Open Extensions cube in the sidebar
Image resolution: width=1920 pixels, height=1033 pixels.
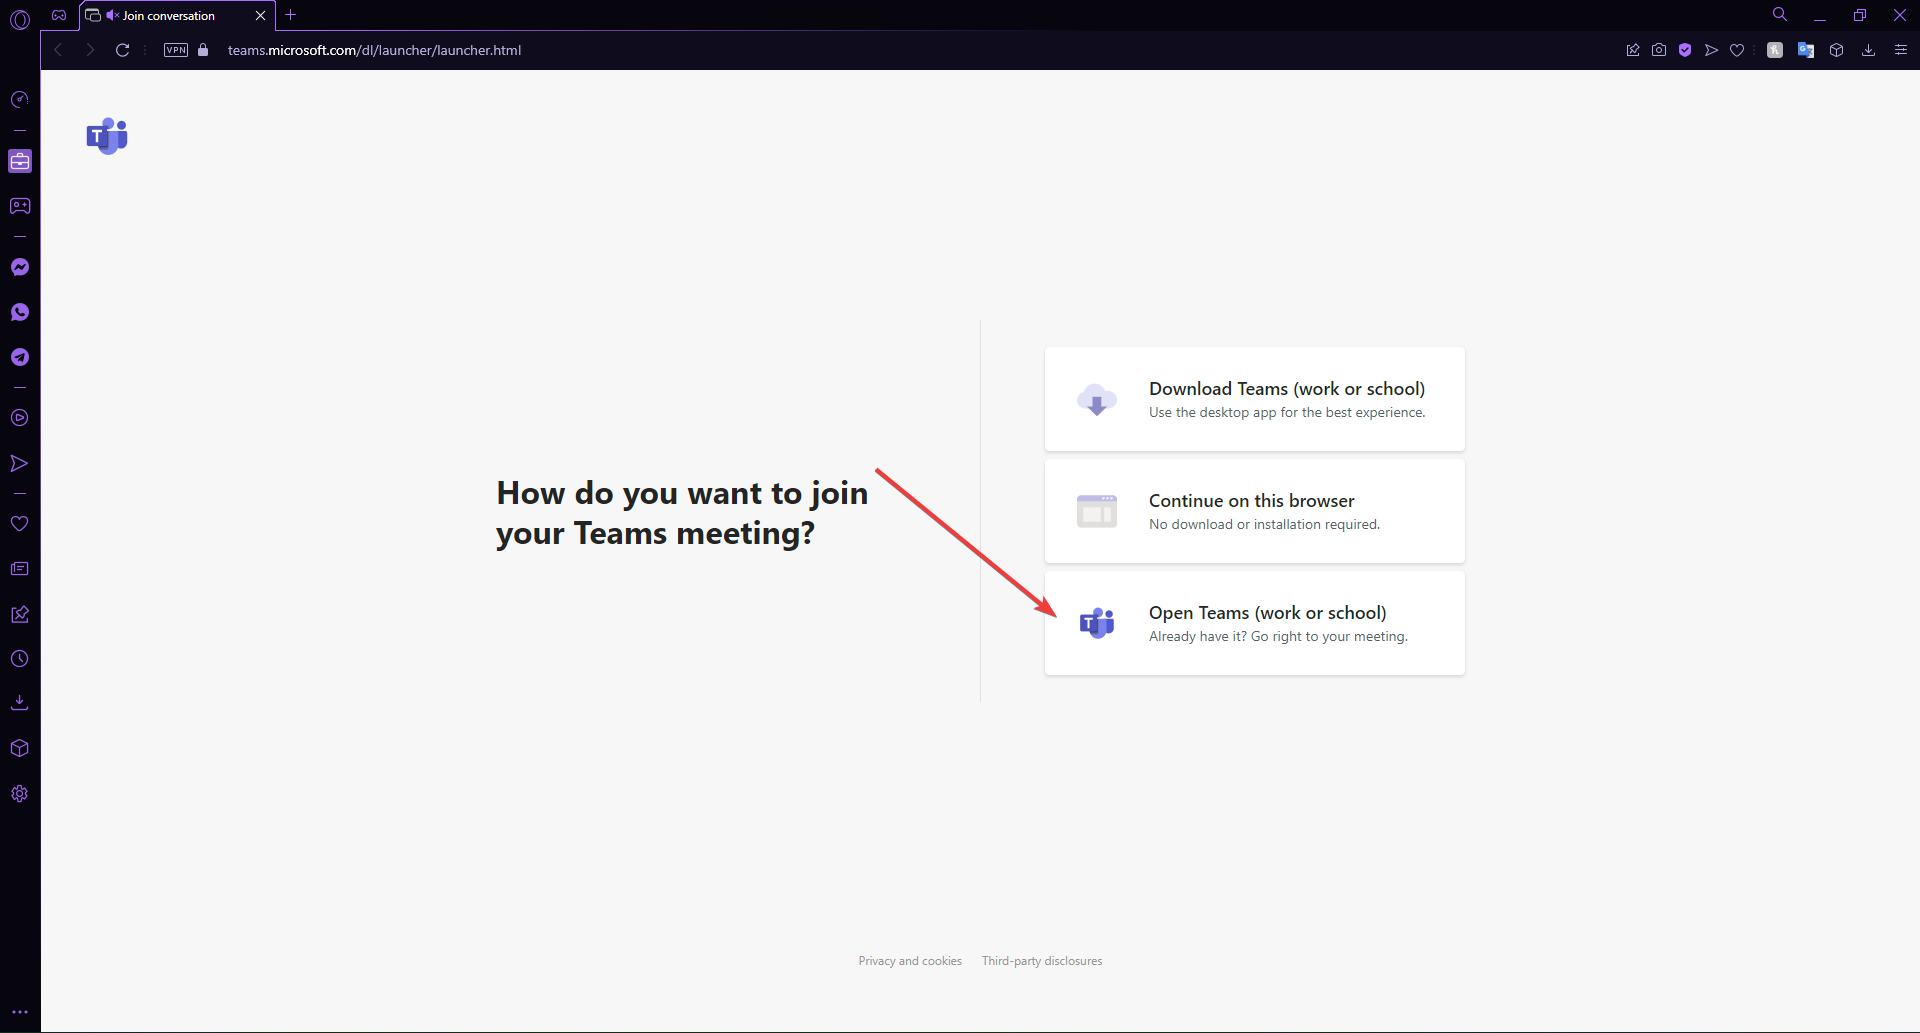pos(20,748)
